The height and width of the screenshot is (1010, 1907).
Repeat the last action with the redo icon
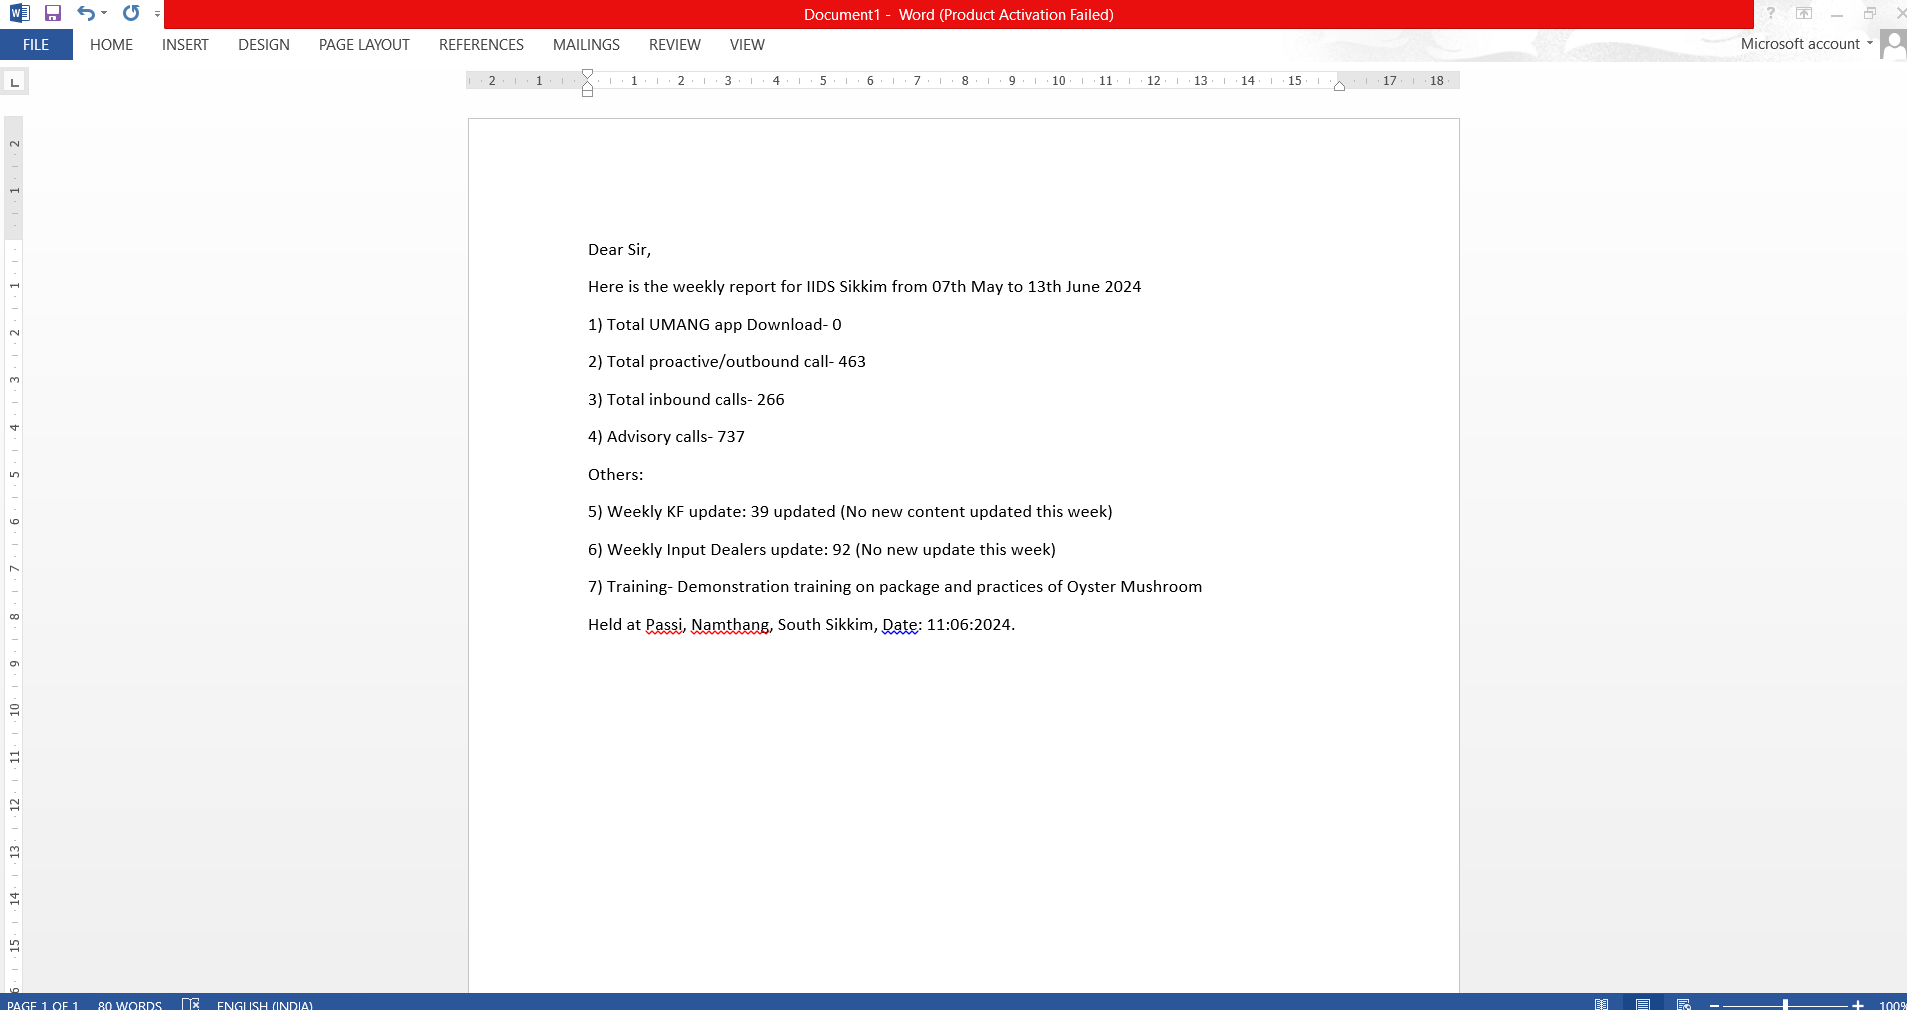coord(131,13)
